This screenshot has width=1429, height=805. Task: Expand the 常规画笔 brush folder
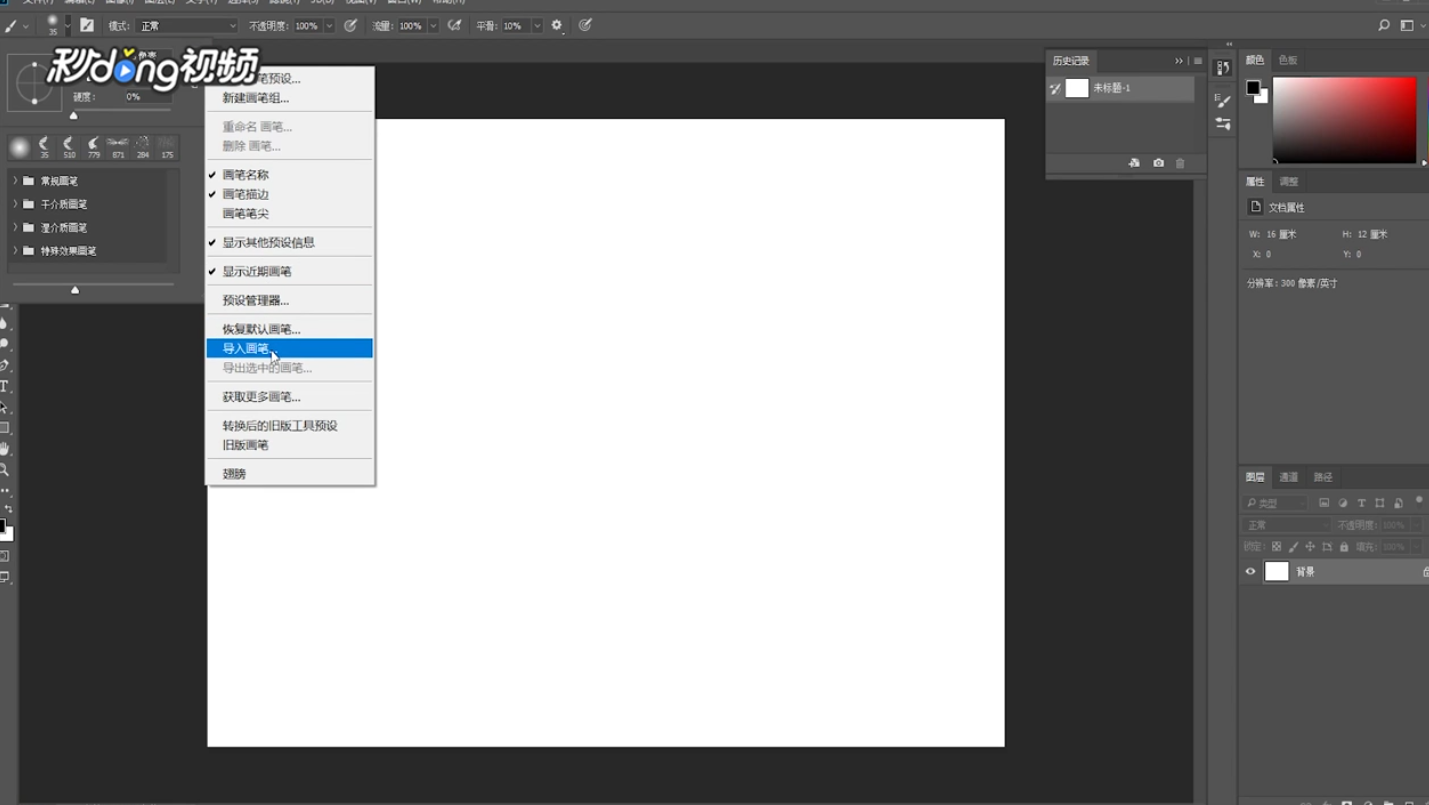[15, 181]
